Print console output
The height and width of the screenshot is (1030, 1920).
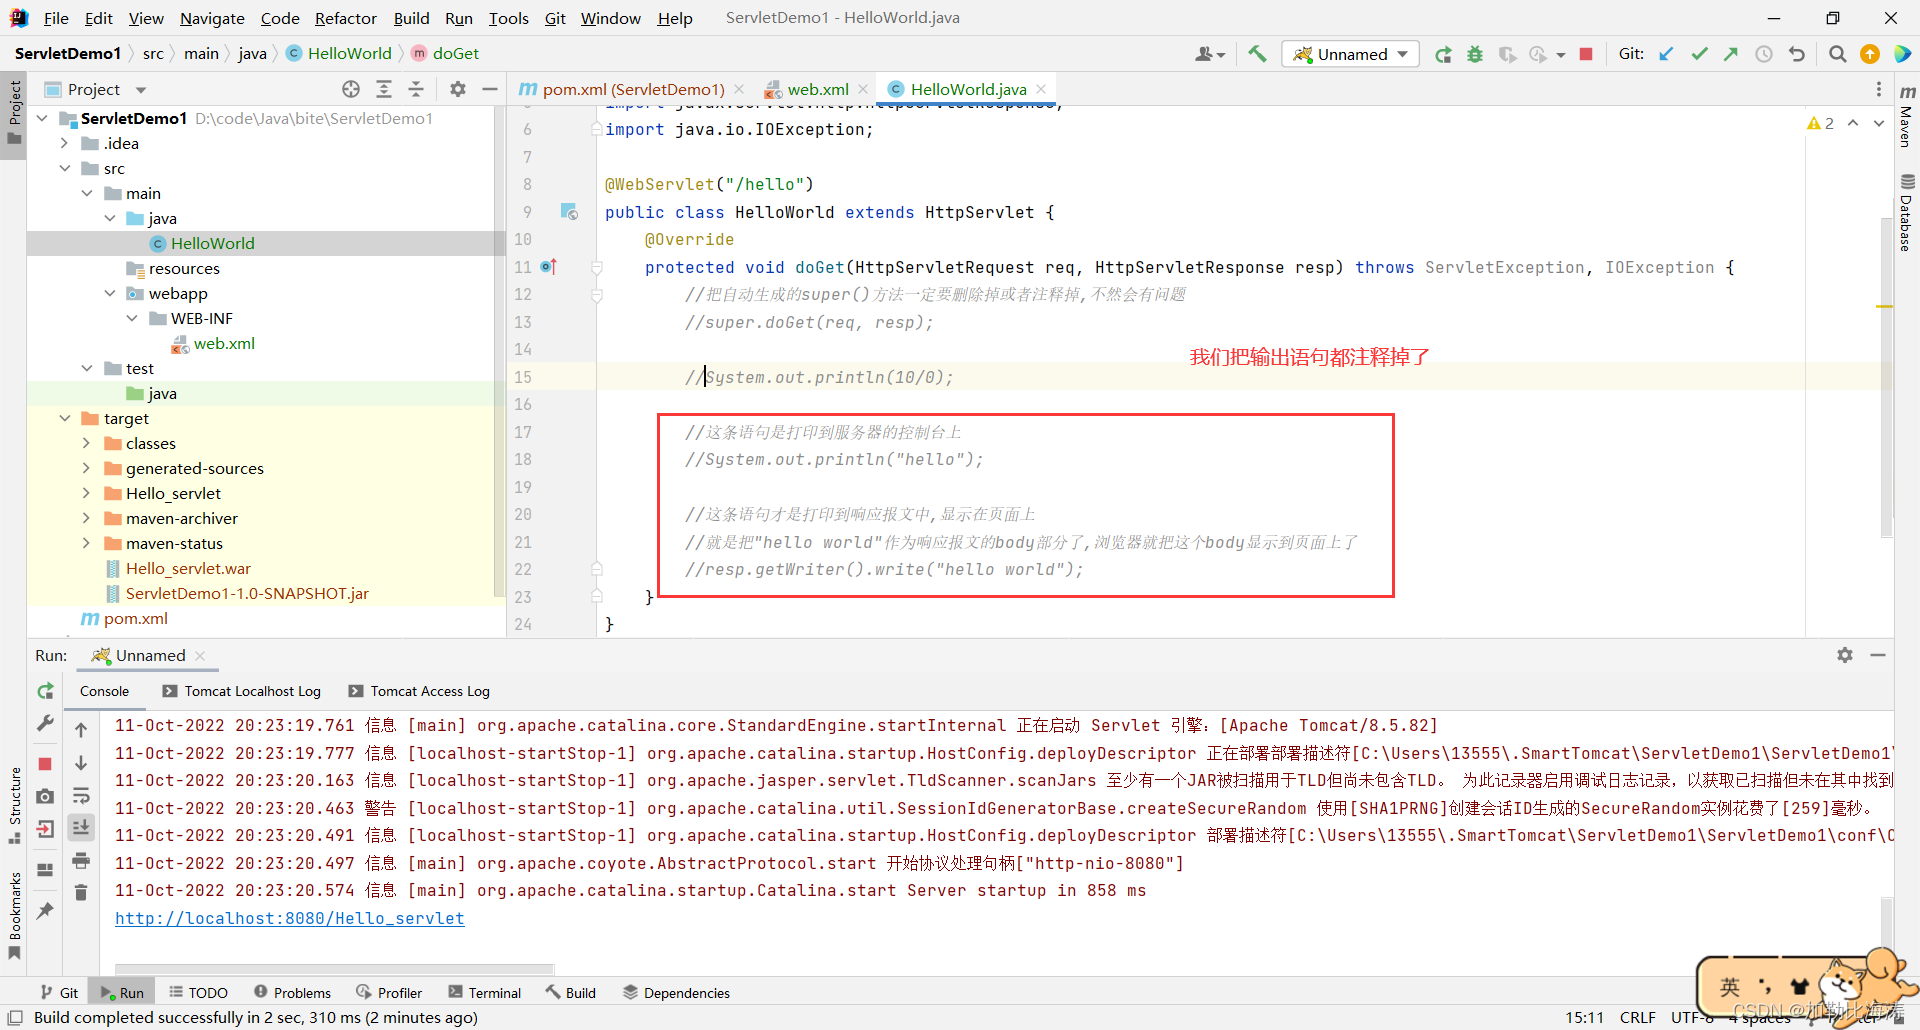tap(82, 862)
